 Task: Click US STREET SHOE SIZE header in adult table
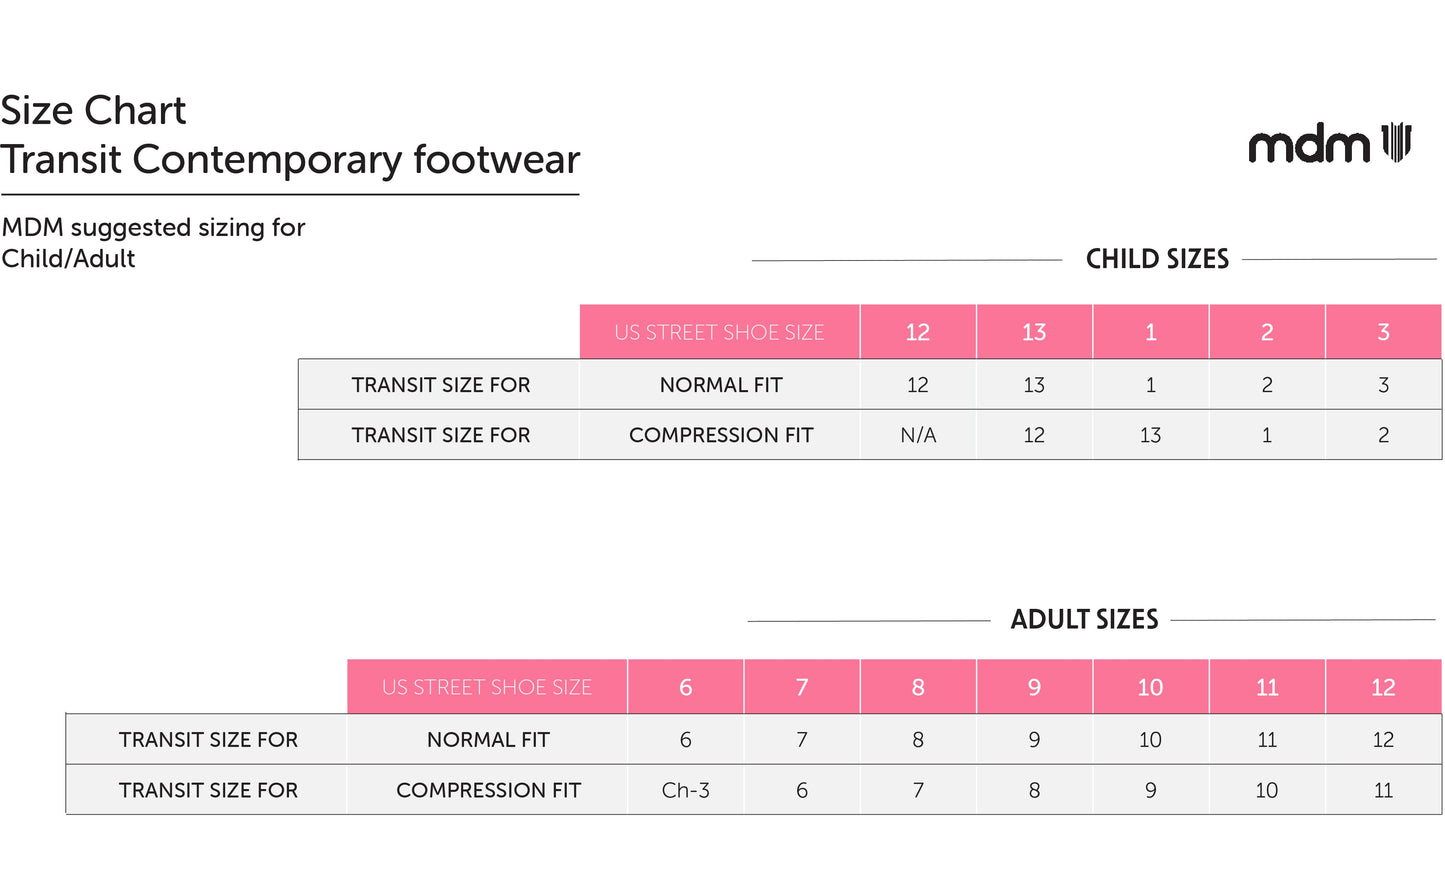click(487, 687)
